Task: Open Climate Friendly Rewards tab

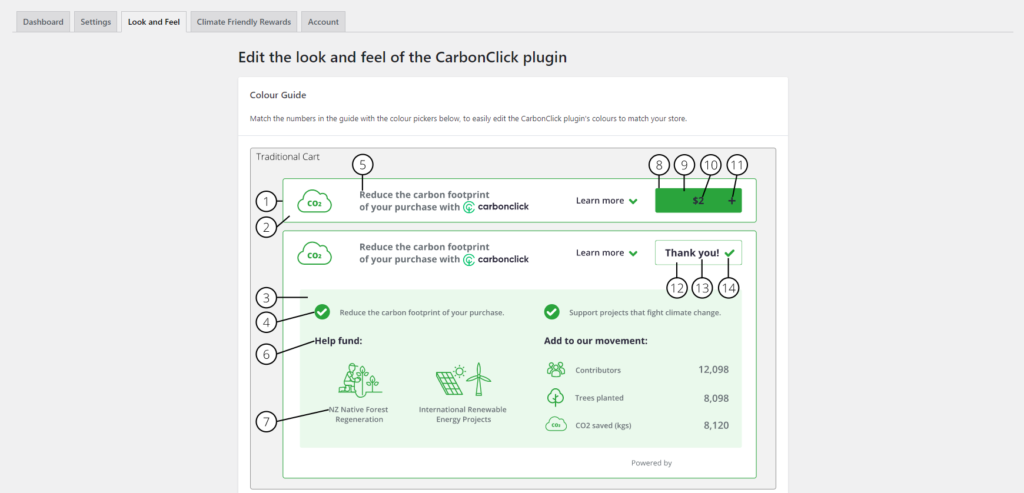Action: pos(244,22)
